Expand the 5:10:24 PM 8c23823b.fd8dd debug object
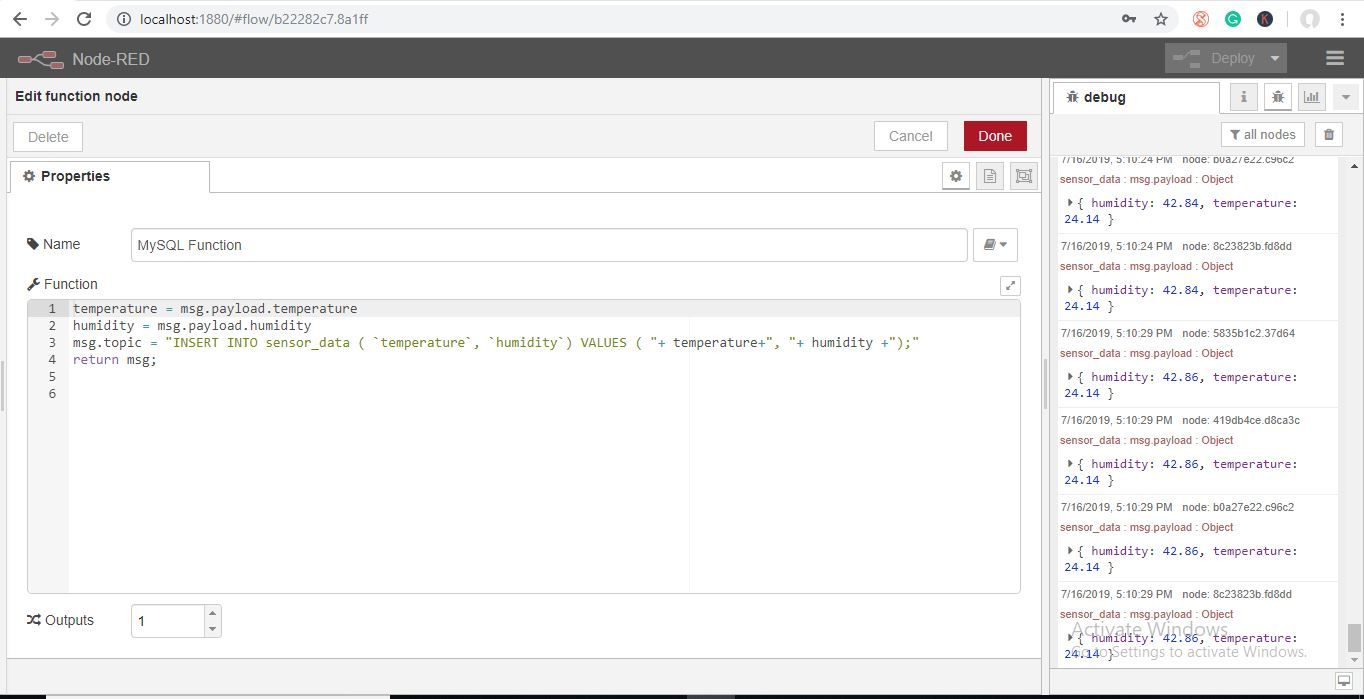Screen dimensions: 1364x699 coord(1070,290)
